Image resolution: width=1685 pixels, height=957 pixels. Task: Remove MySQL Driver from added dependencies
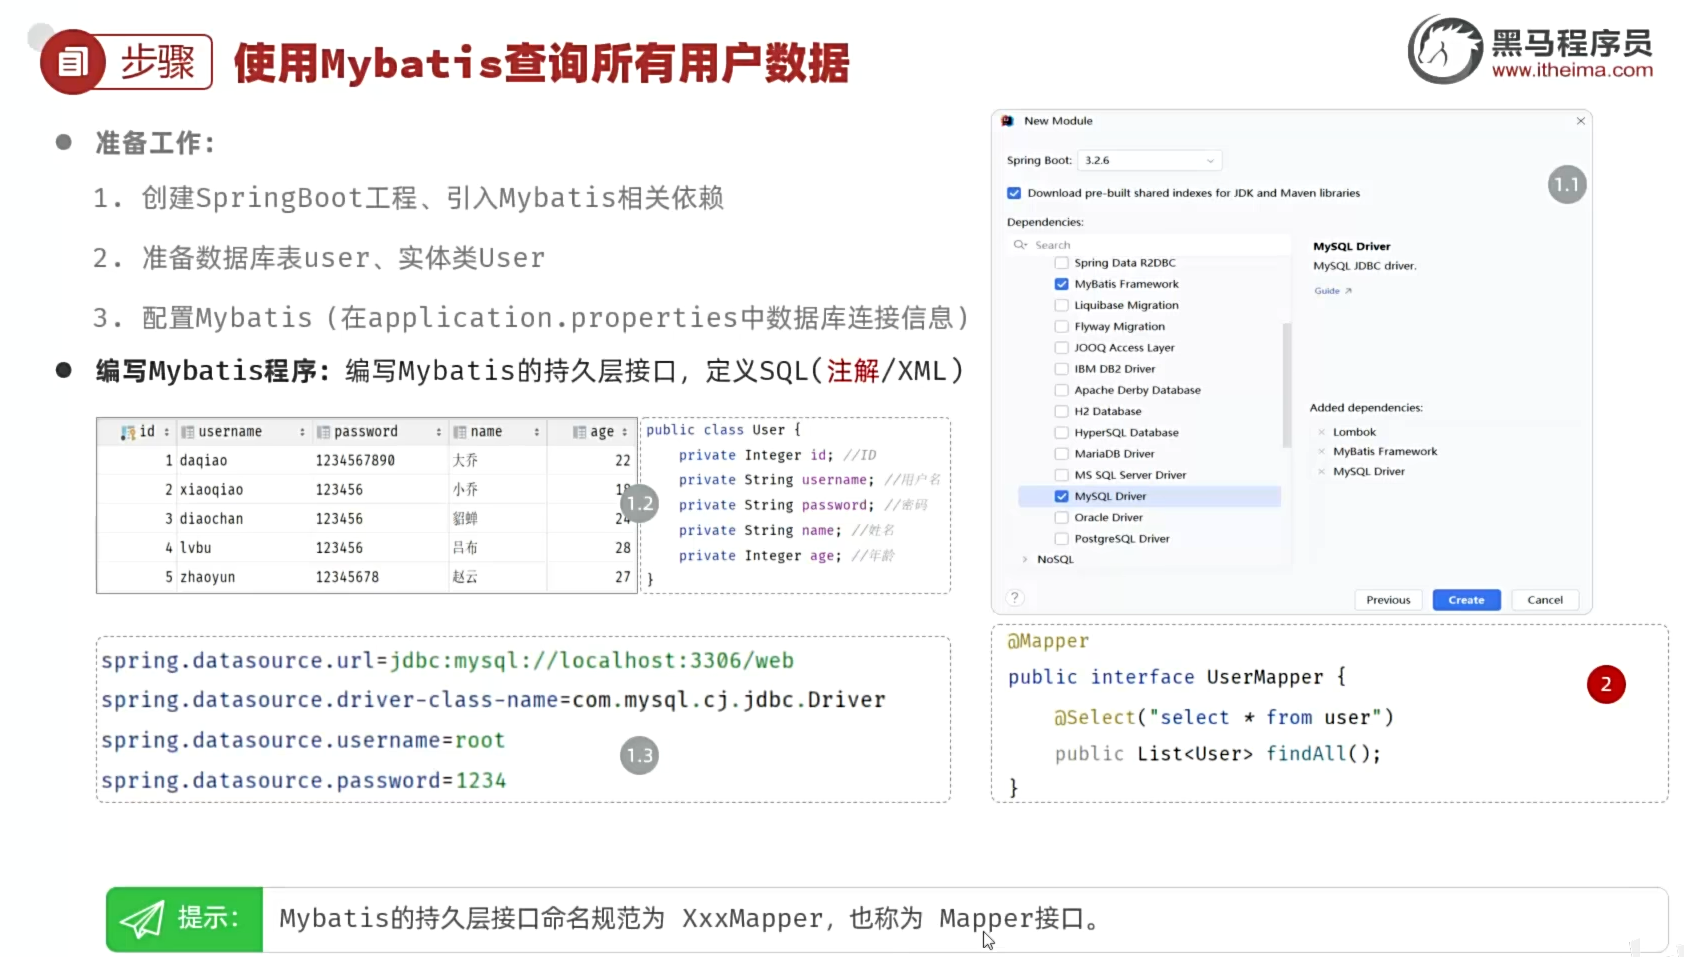(x=1321, y=472)
